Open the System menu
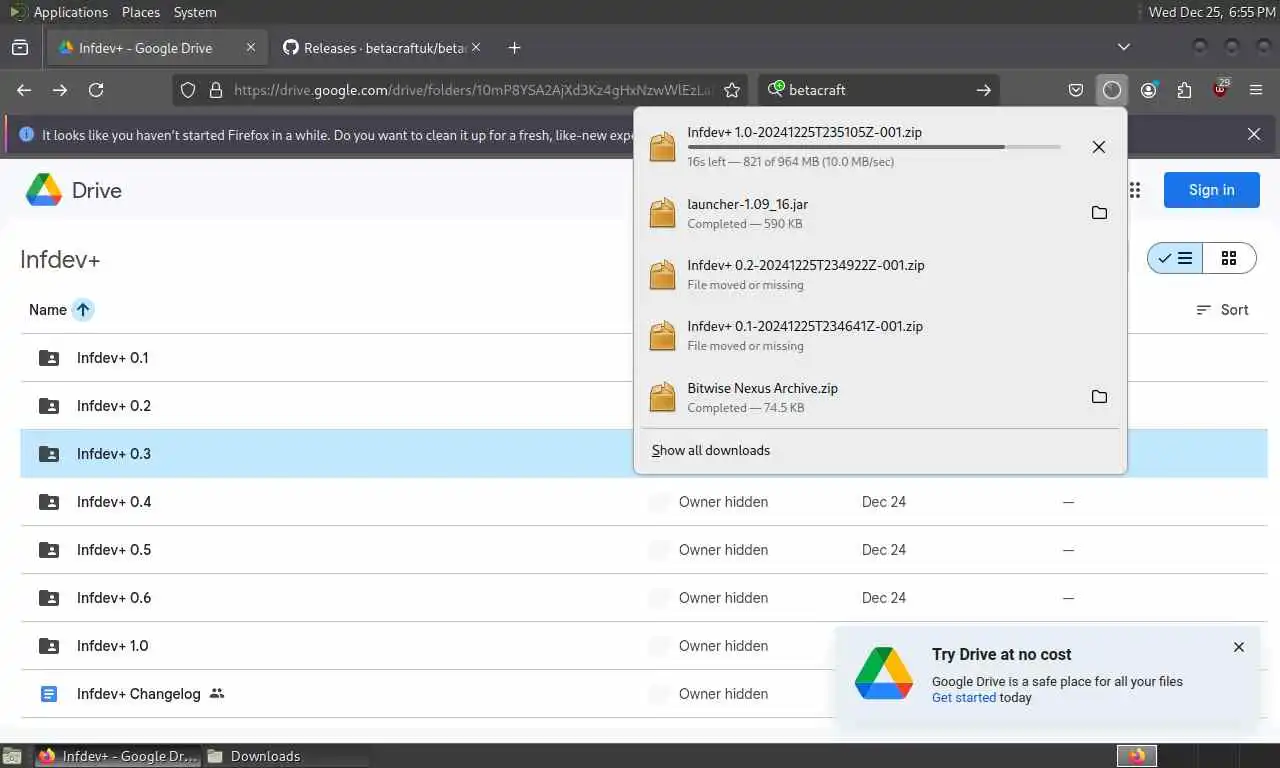Viewport: 1280px width, 768px height. pos(195,12)
